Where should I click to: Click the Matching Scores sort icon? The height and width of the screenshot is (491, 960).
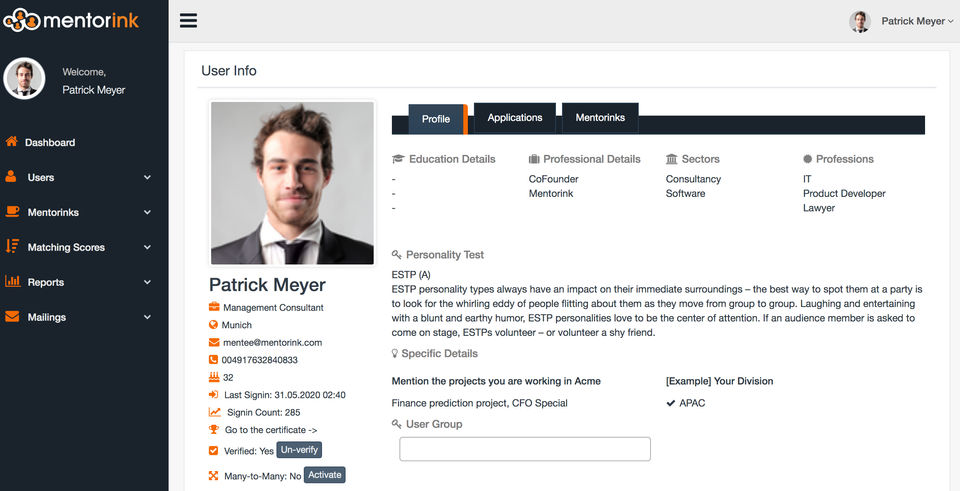[x=12, y=247]
